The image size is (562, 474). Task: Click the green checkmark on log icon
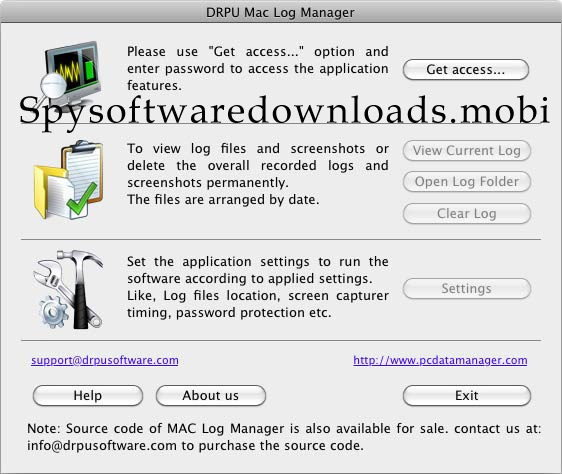pos(82,199)
